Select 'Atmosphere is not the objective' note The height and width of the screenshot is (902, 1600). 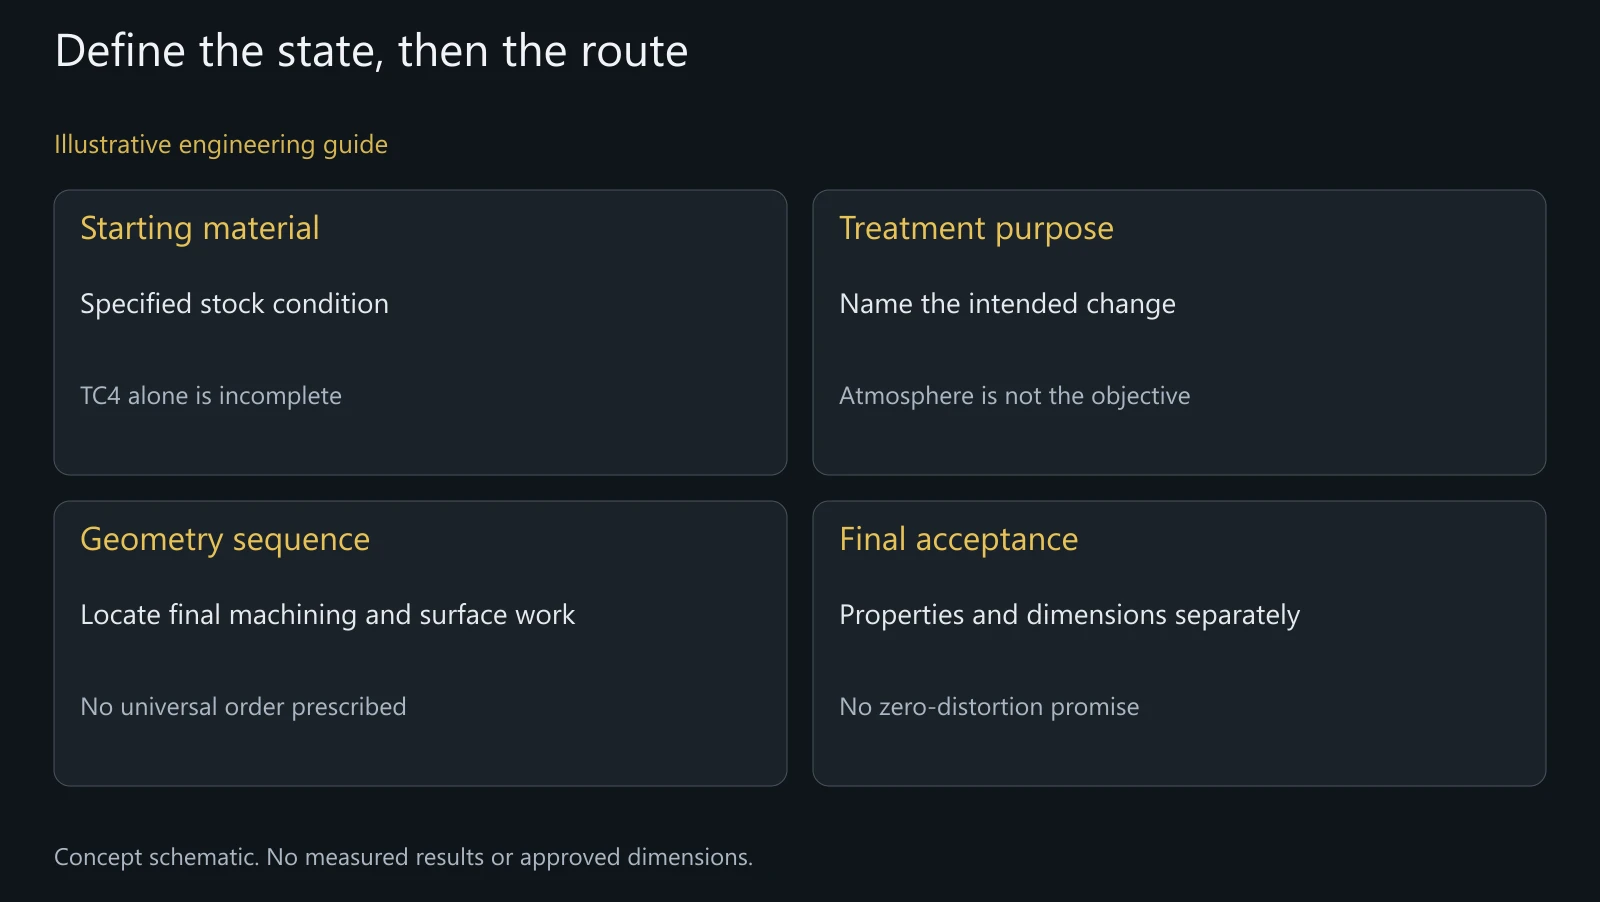[x=1015, y=396]
